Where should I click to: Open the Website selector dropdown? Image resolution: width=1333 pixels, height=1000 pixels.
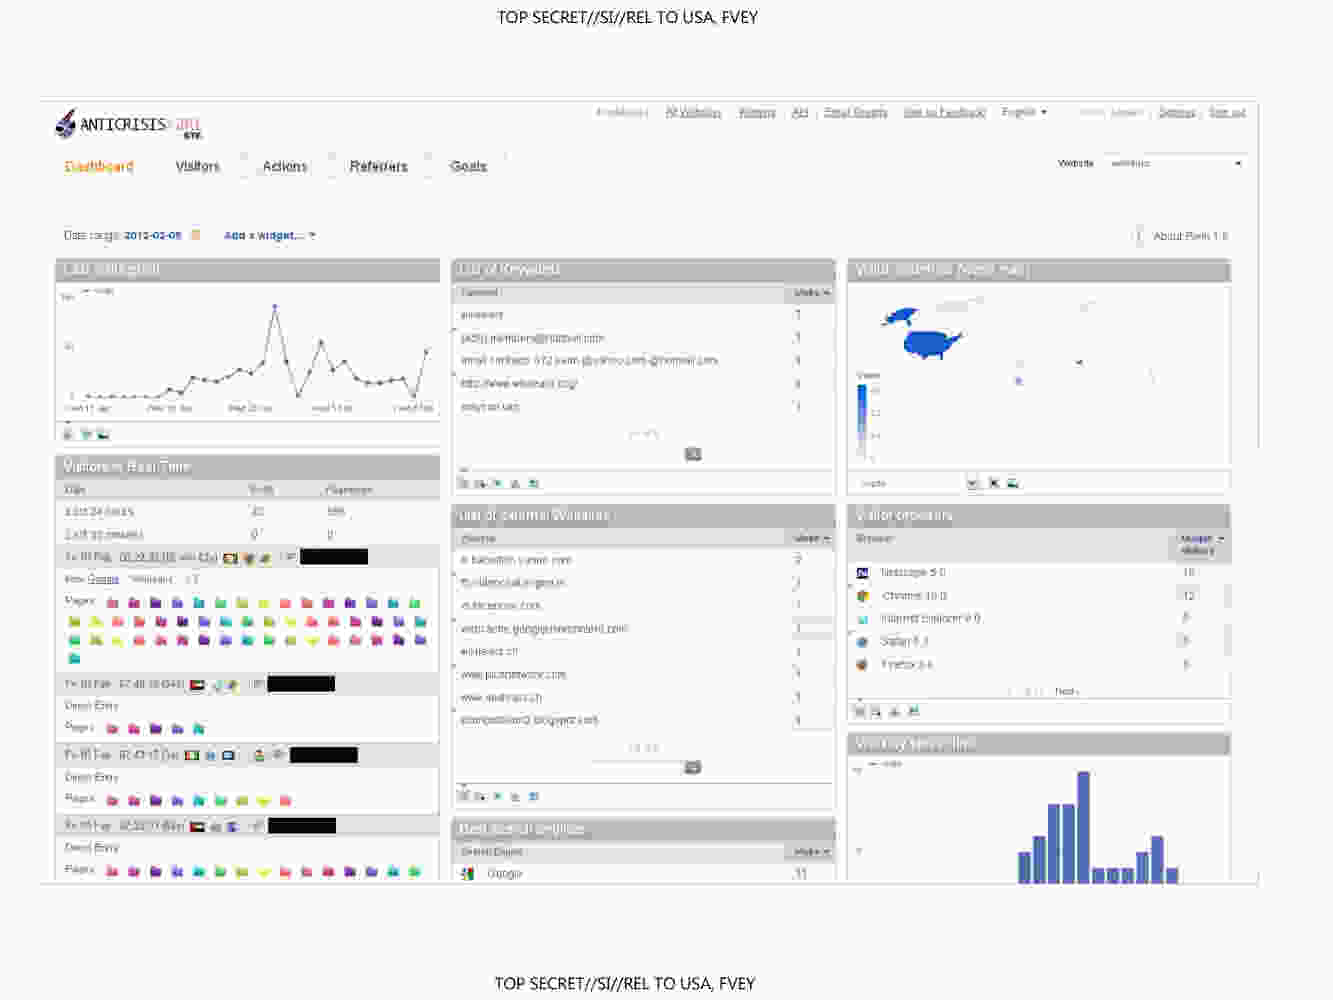pos(1176,163)
